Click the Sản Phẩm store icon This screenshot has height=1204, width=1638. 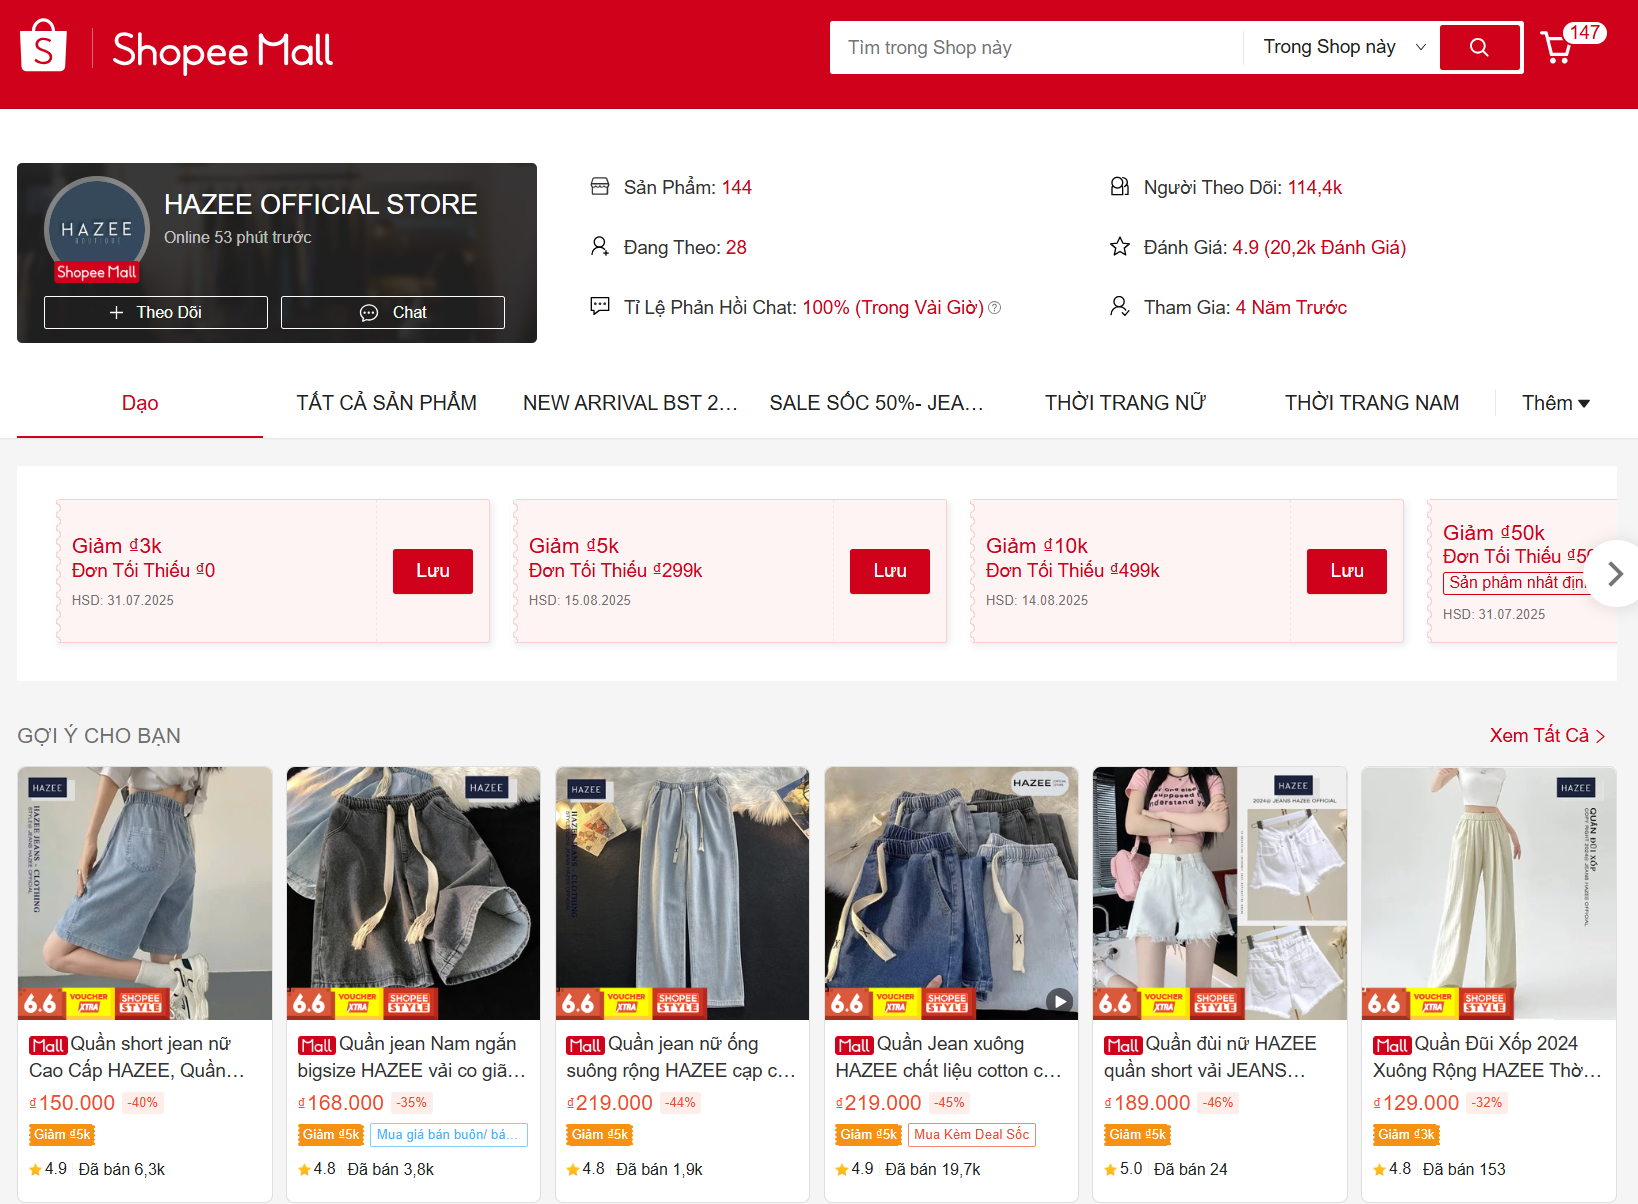600,187
